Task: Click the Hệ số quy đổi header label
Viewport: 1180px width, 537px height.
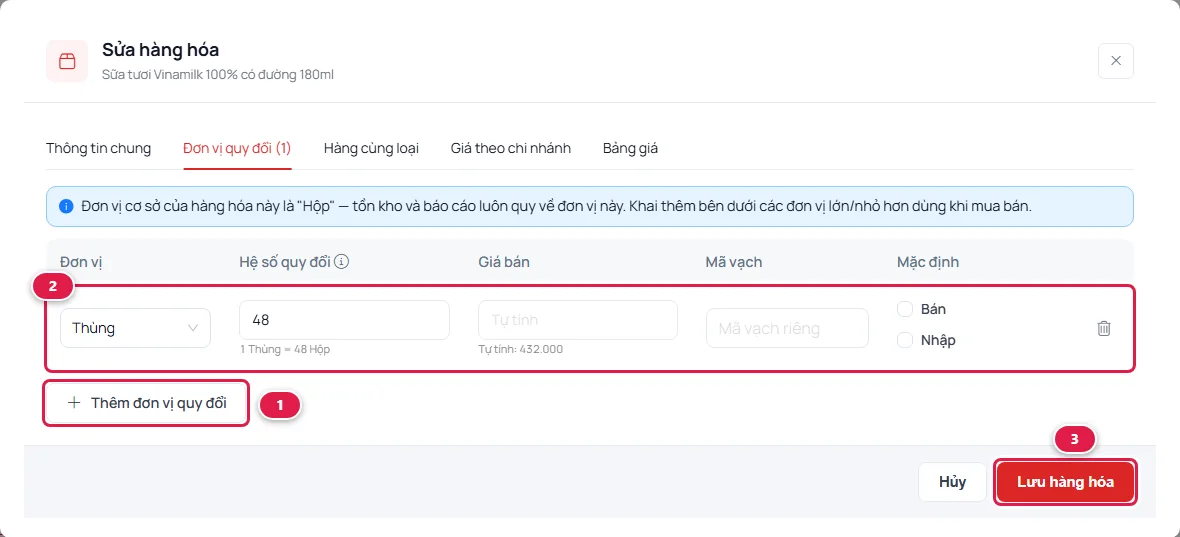Action: coord(284,262)
